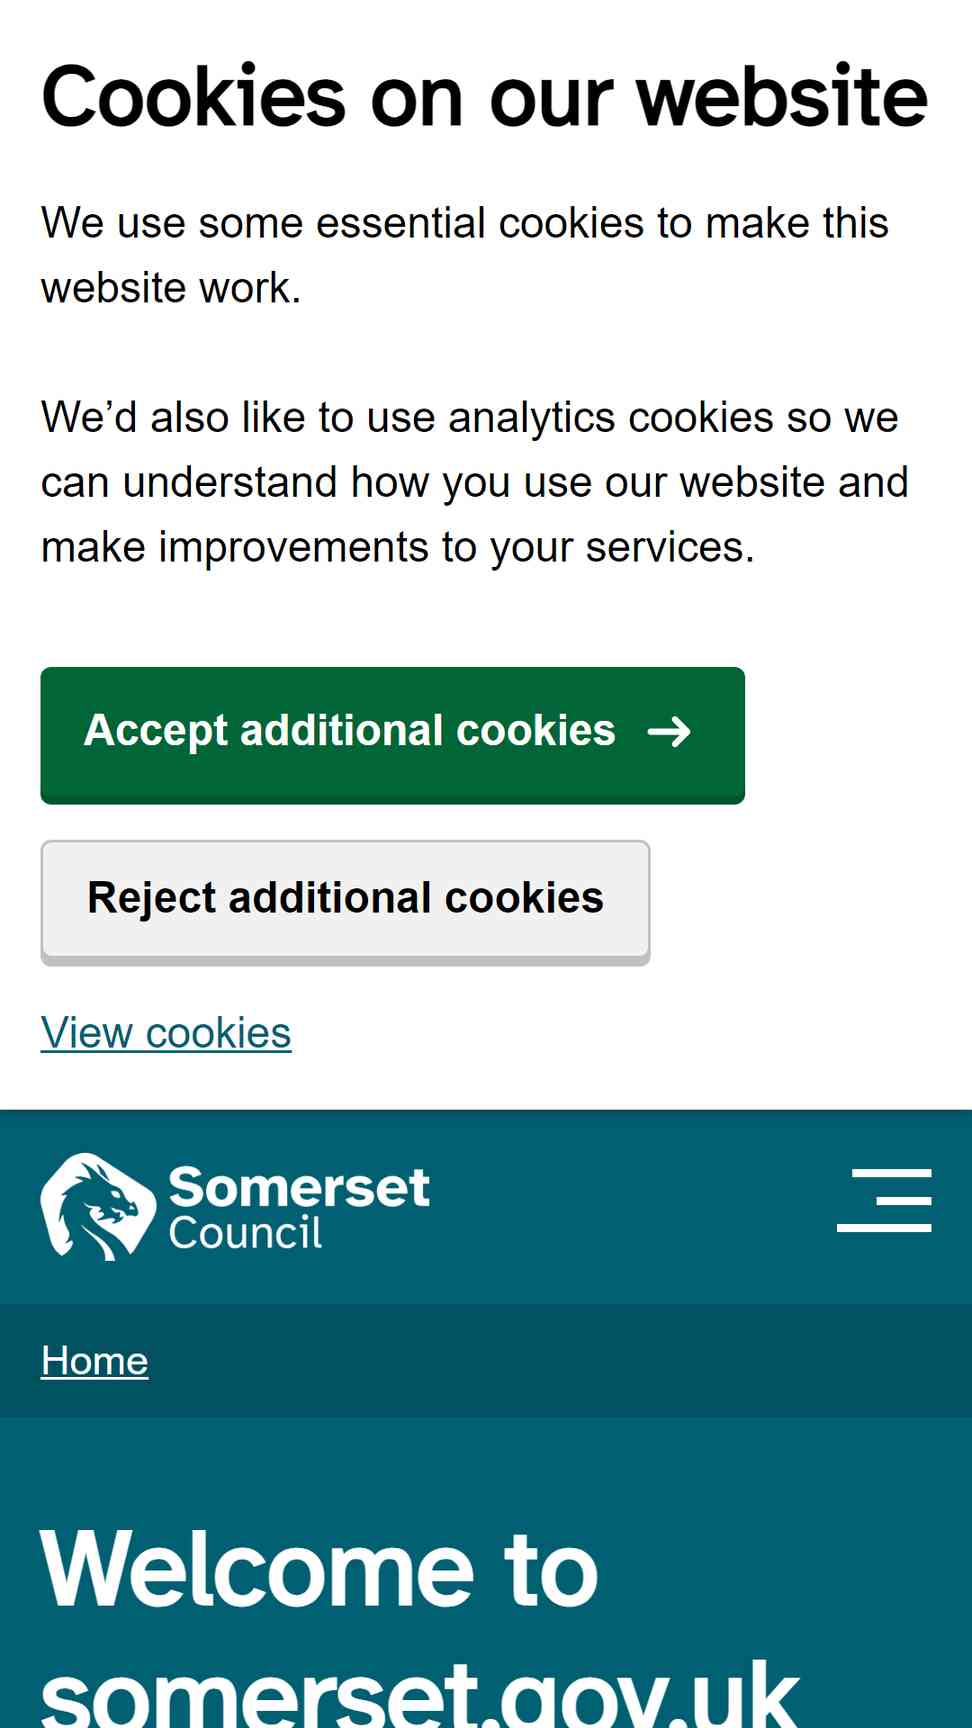Click the Reject additional cookies button
Image resolution: width=972 pixels, height=1728 pixels.
345,902
